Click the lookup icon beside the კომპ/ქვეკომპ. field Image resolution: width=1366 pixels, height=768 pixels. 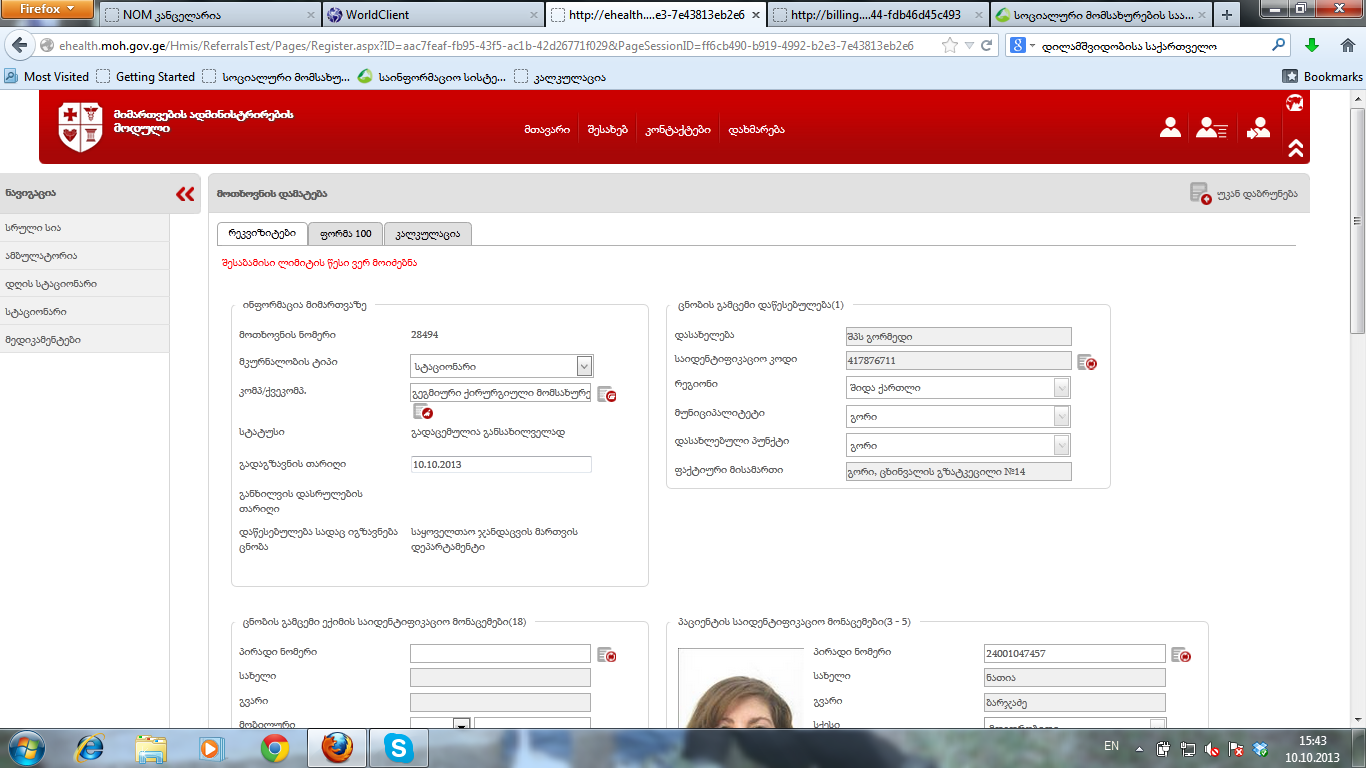click(x=606, y=394)
